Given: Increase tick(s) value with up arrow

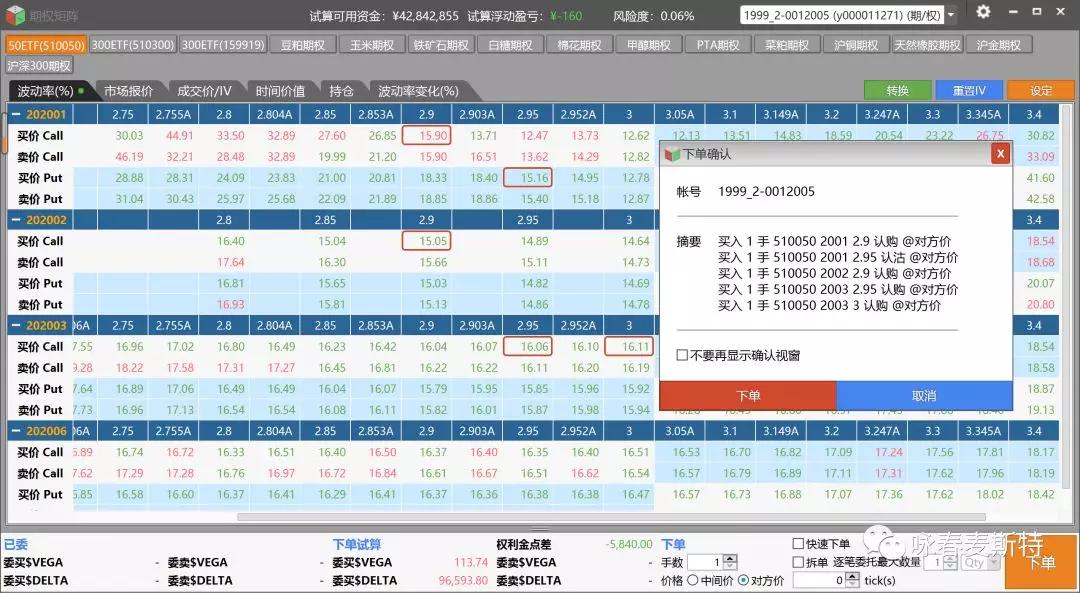Looking at the screenshot, I should tap(853, 576).
